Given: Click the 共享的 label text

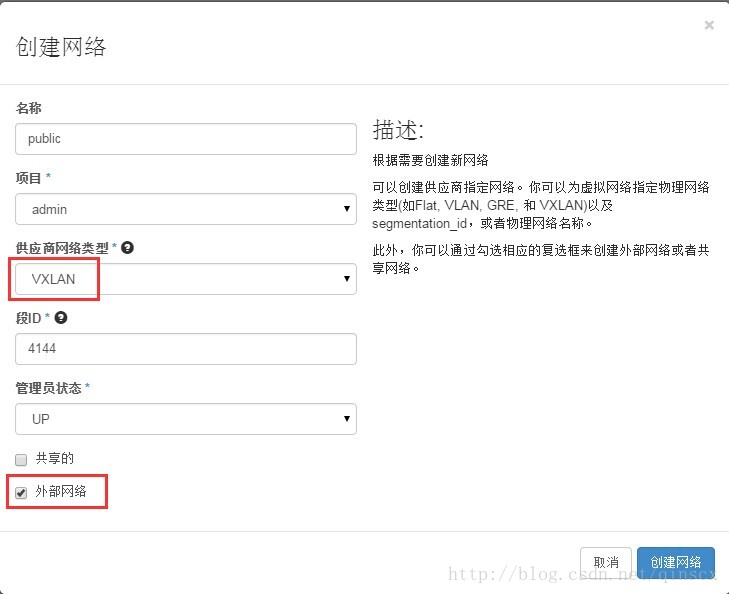Looking at the screenshot, I should click(55, 459).
